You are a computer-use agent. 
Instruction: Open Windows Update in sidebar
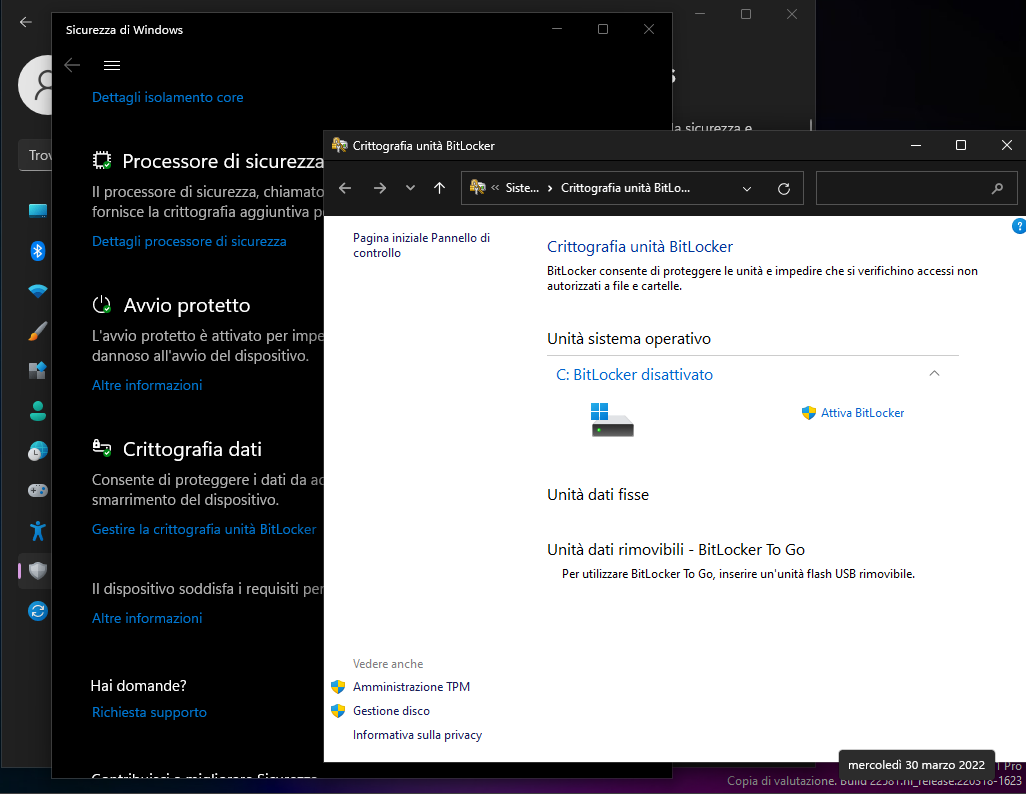[x=37, y=611]
